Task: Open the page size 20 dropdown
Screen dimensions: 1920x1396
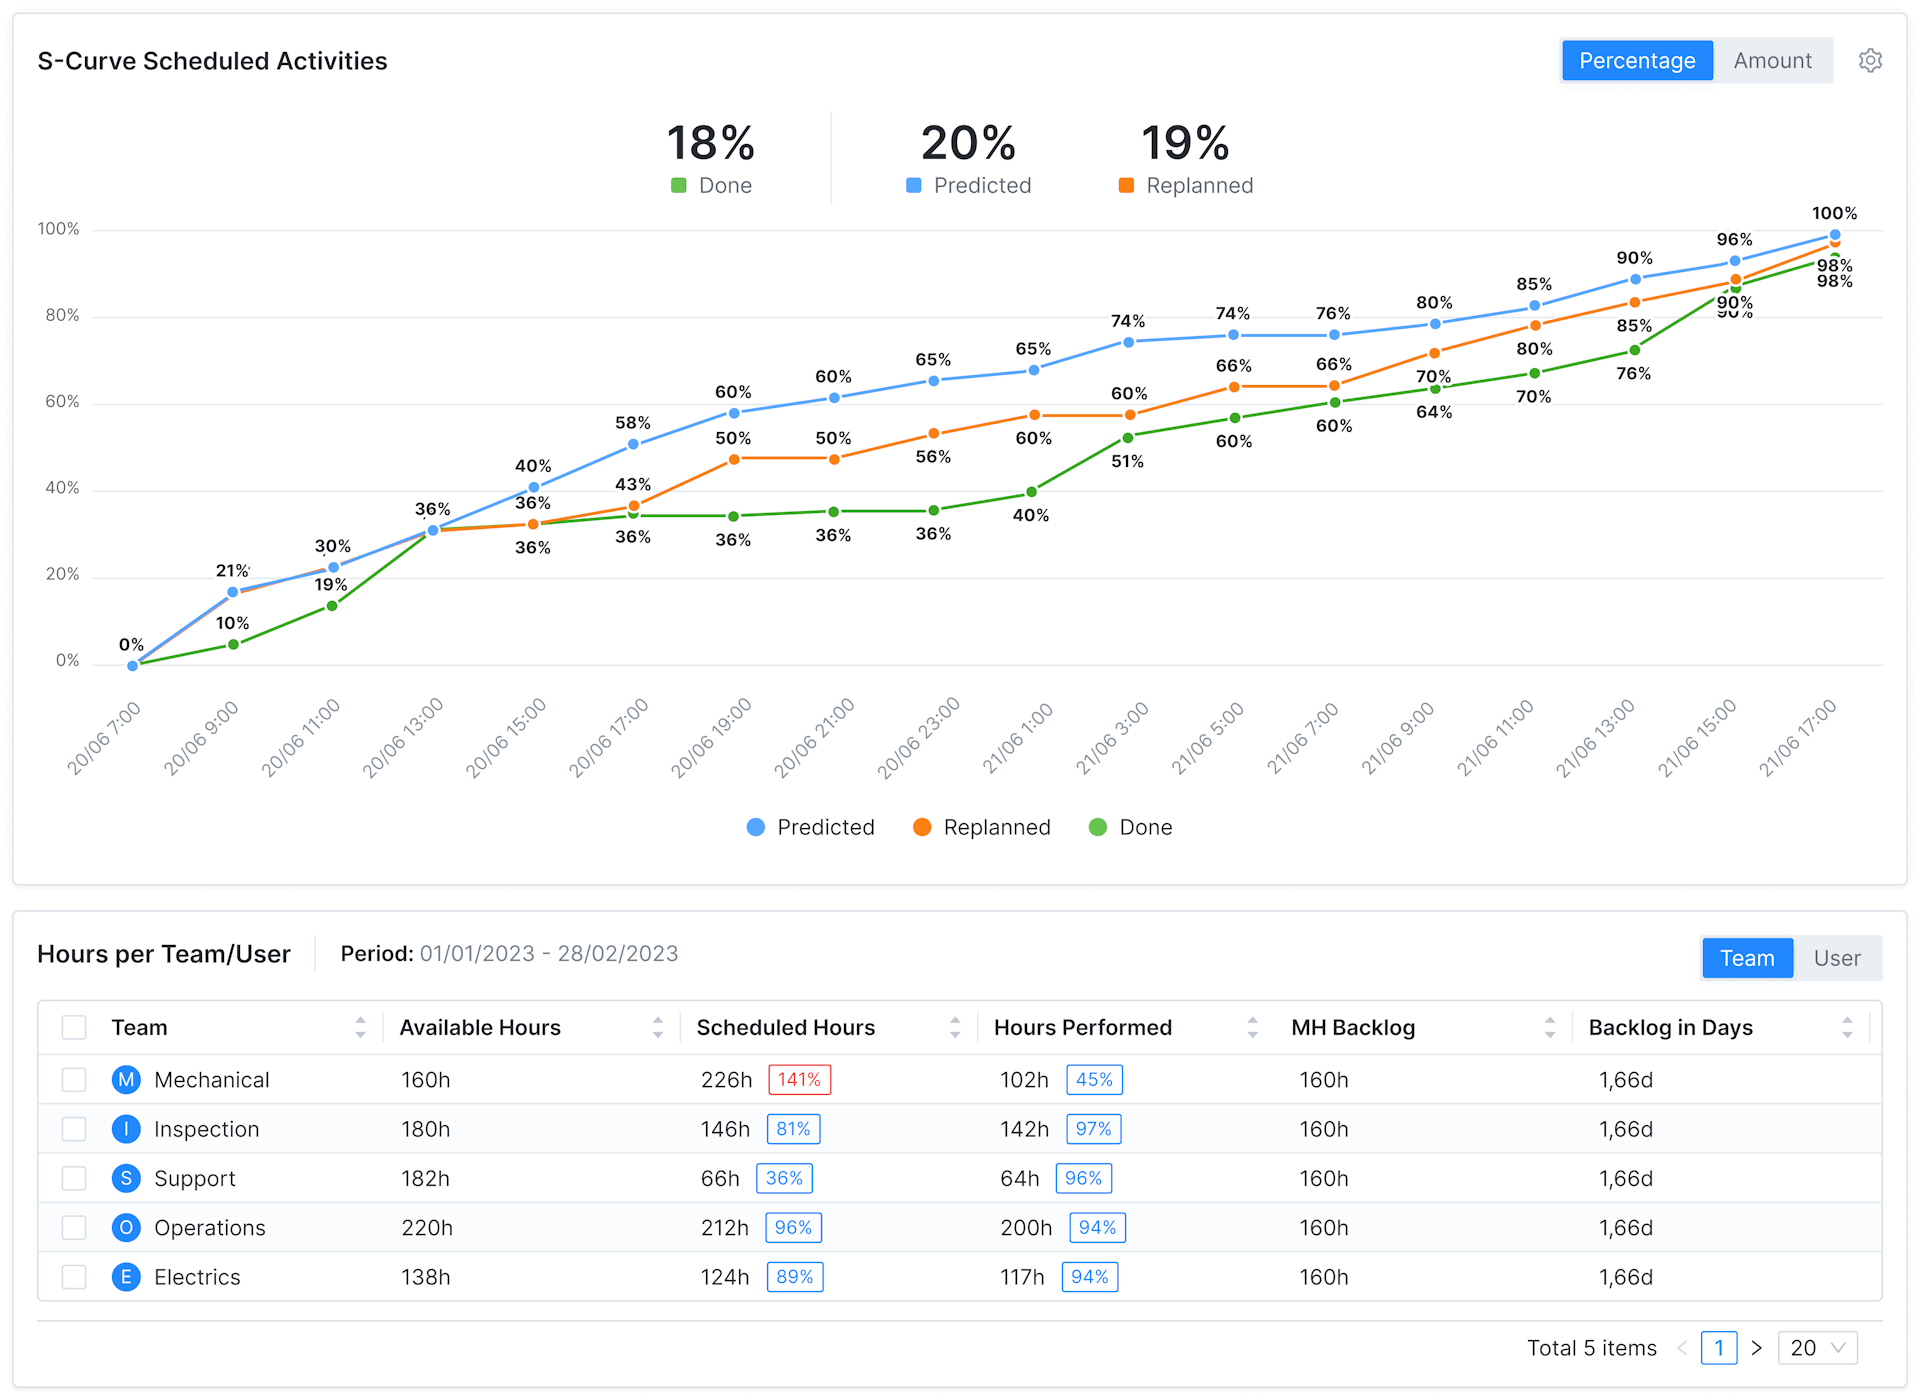Action: click(x=1817, y=1348)
